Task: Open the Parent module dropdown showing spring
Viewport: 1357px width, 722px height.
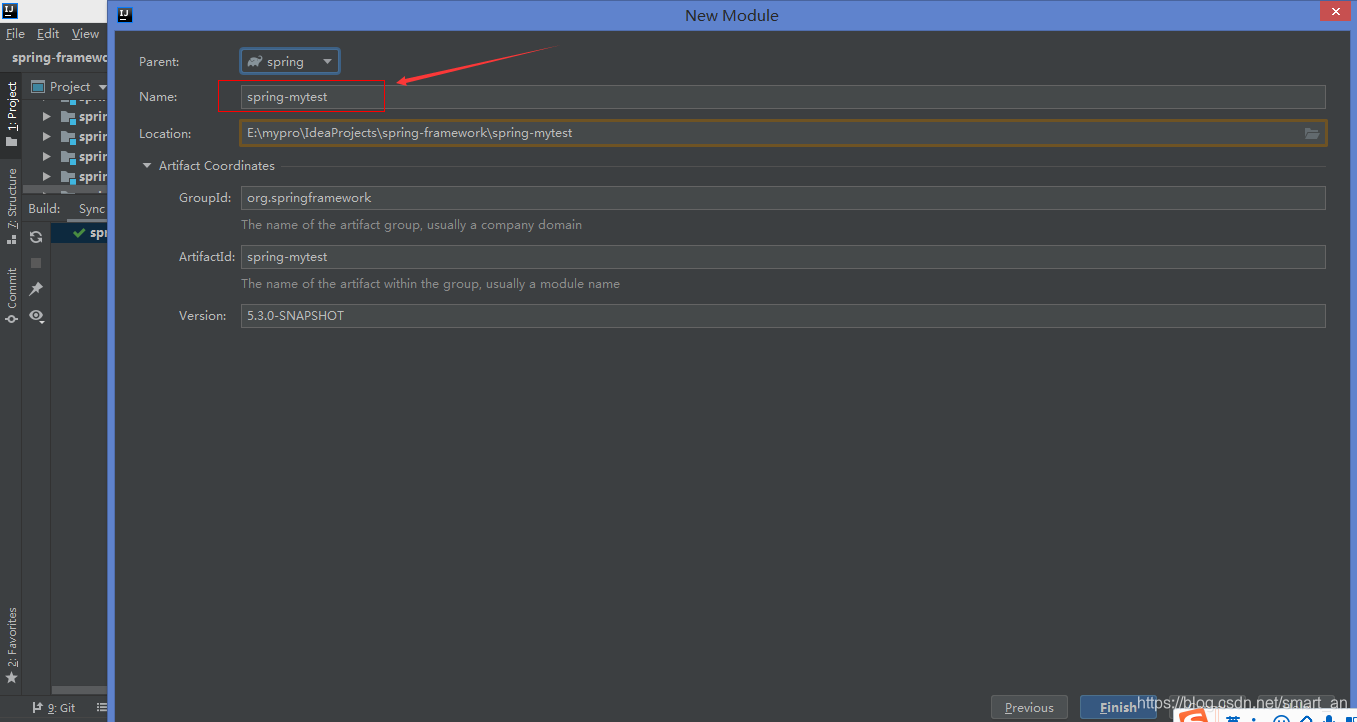Action: pos(290,61)
